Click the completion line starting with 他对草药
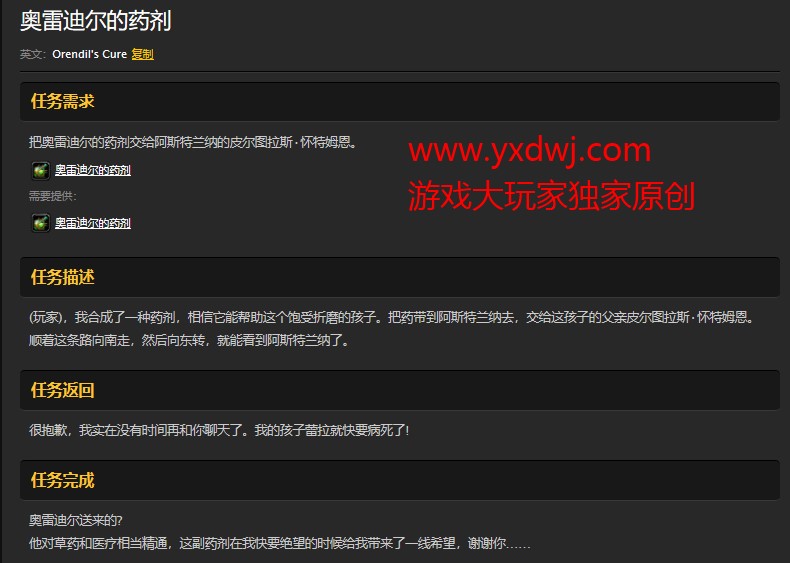The image size is (790, 563). pos(279,544)
